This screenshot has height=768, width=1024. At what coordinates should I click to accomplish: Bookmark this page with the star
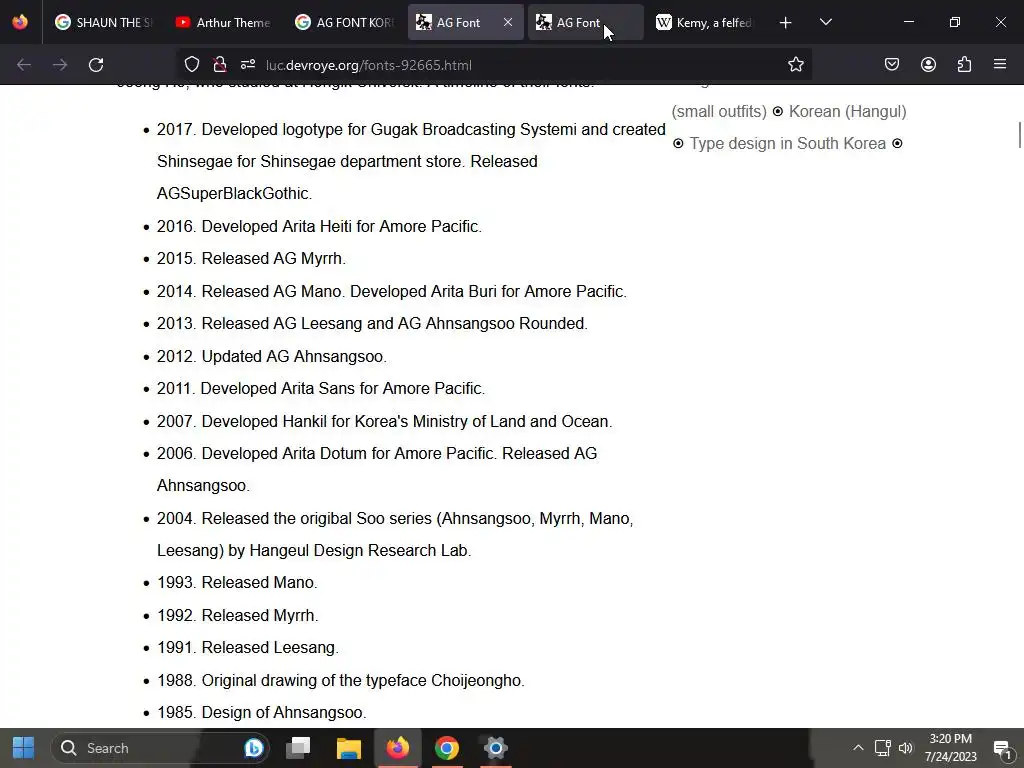coord(795,65)
